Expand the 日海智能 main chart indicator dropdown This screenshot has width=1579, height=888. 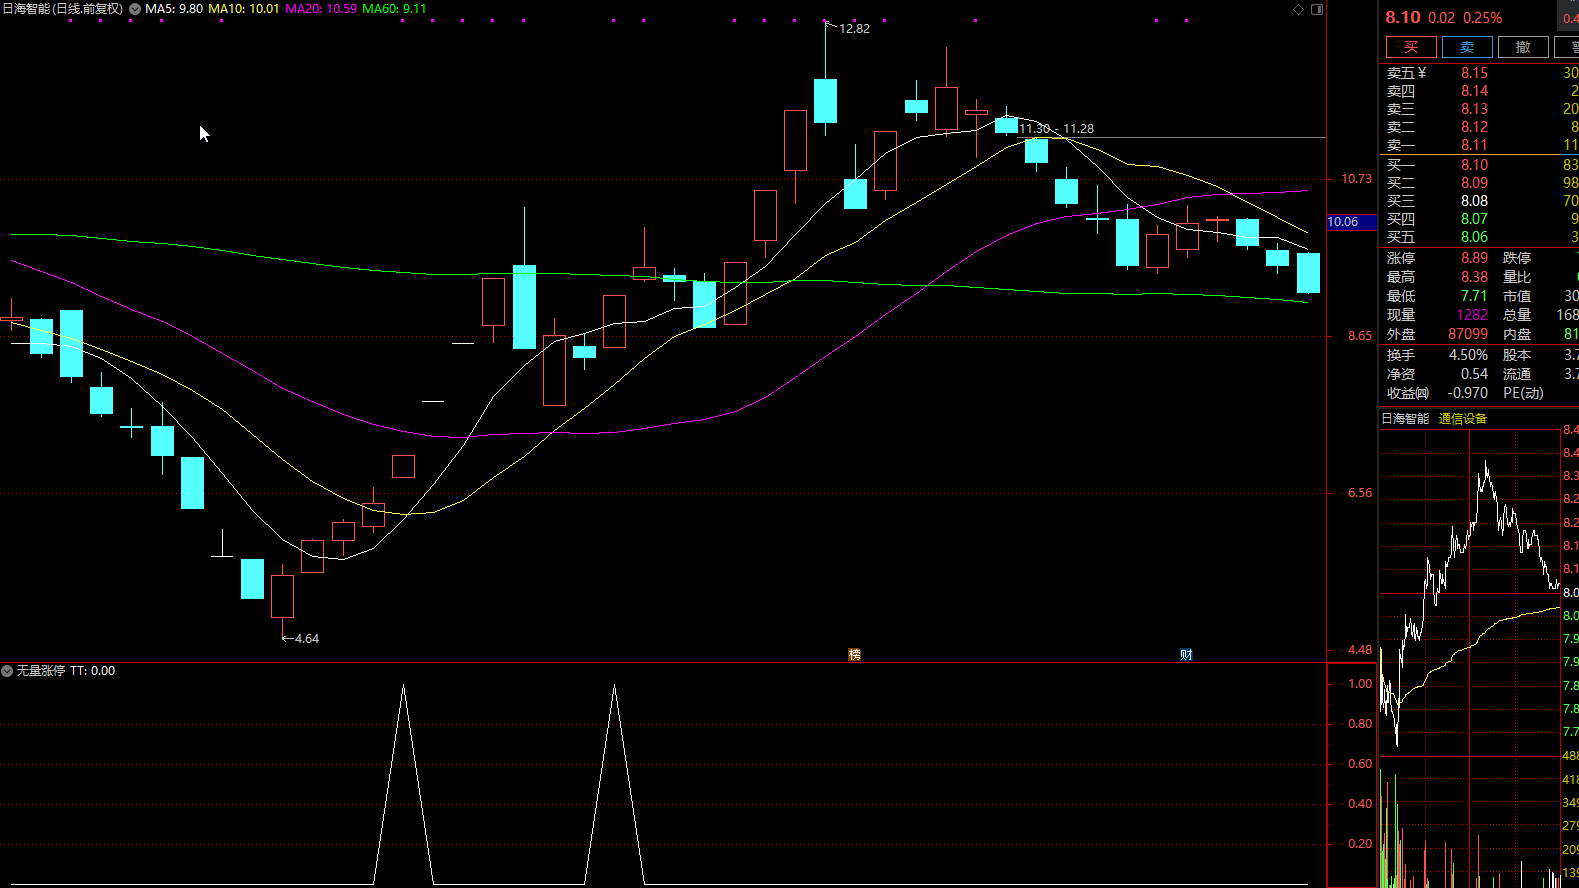point(135,9)
